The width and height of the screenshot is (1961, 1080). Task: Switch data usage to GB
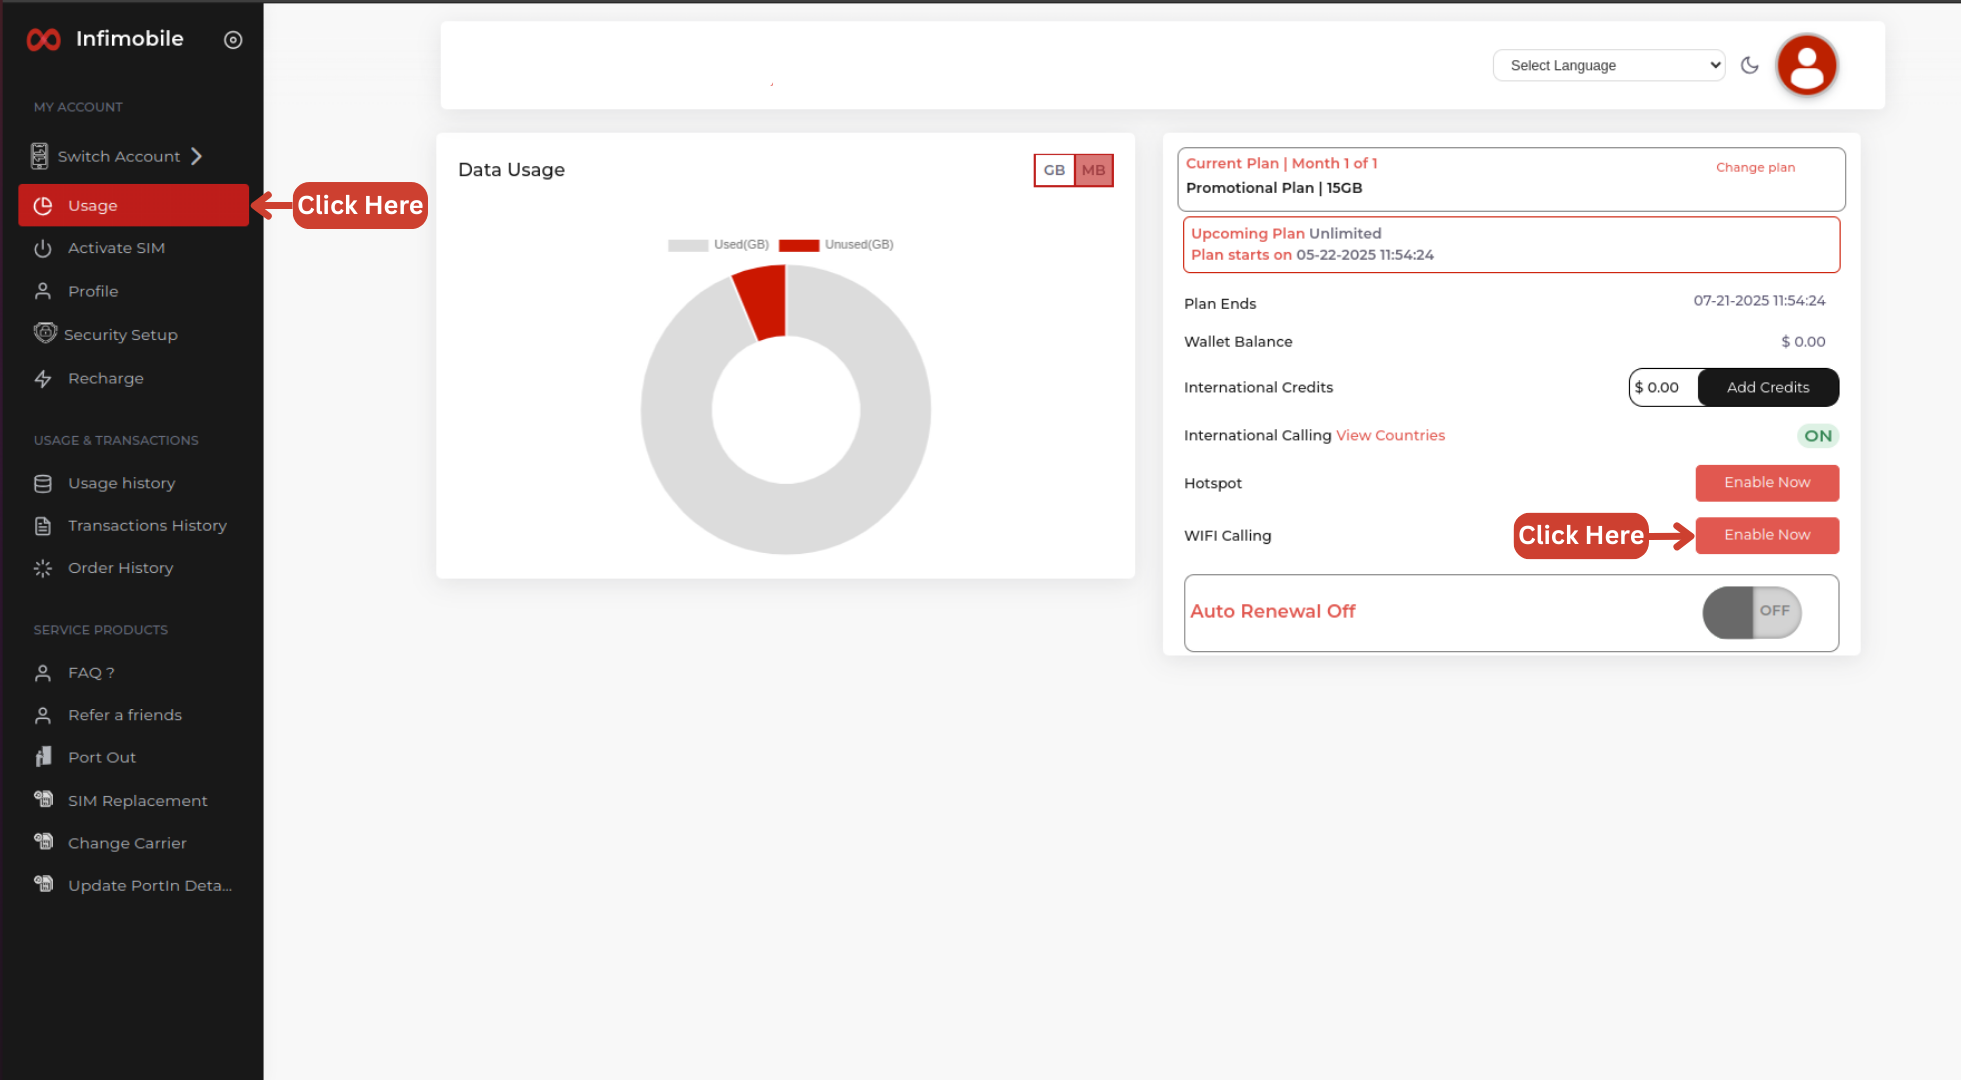[1054, 170]
